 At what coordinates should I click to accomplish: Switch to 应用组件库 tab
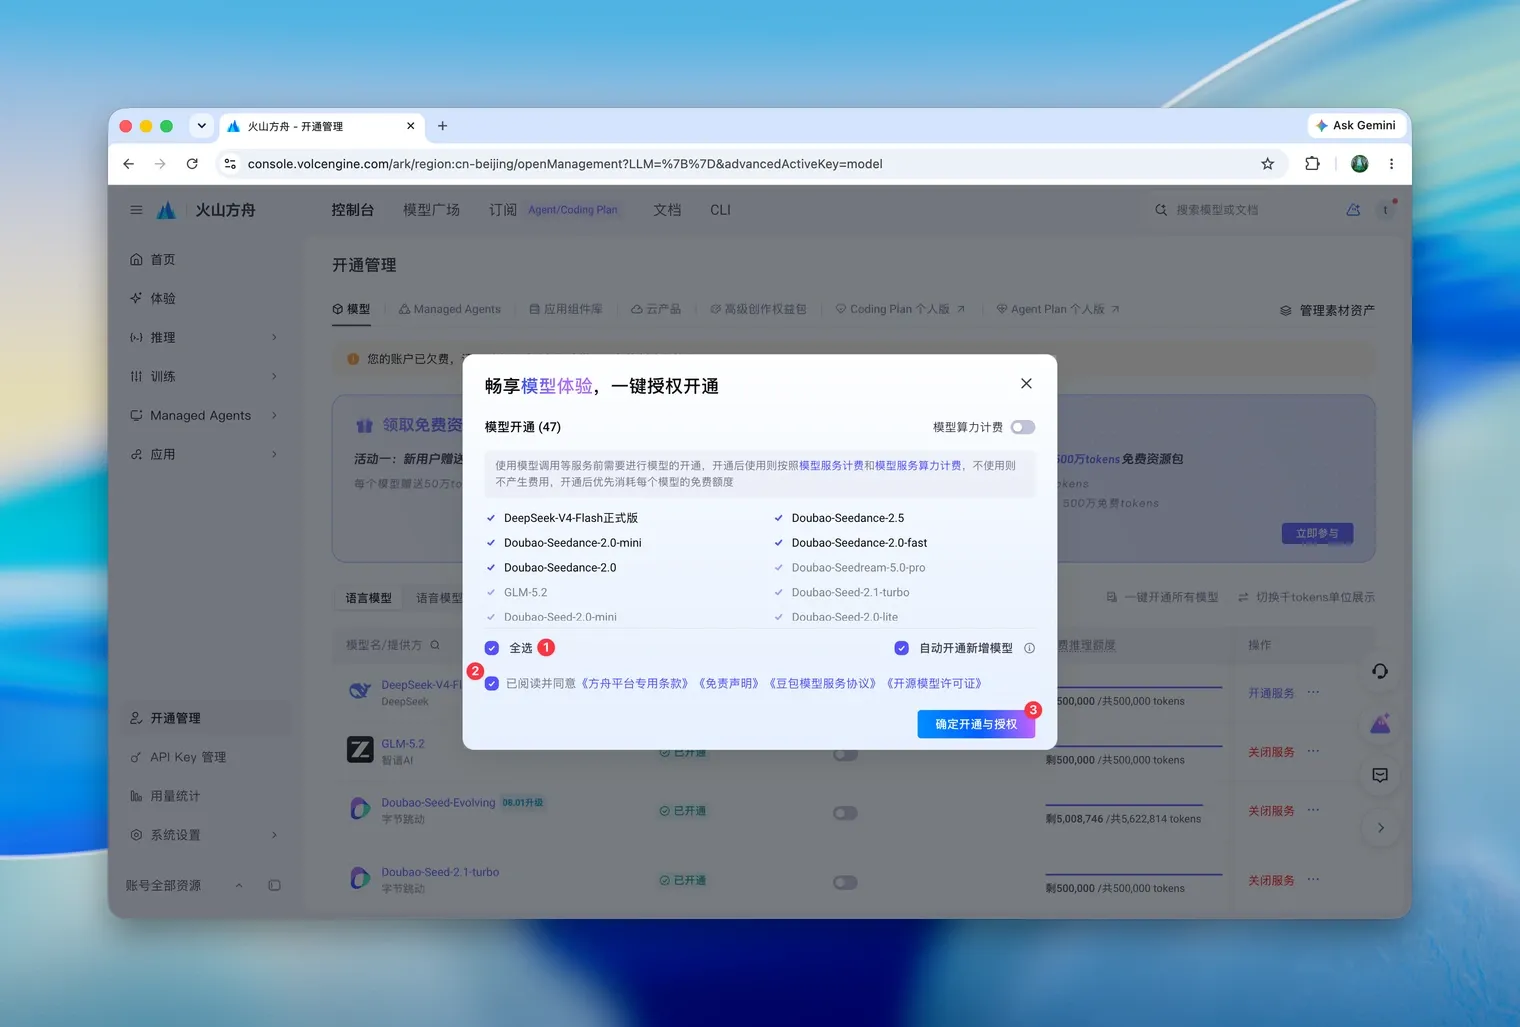[566, 310]
